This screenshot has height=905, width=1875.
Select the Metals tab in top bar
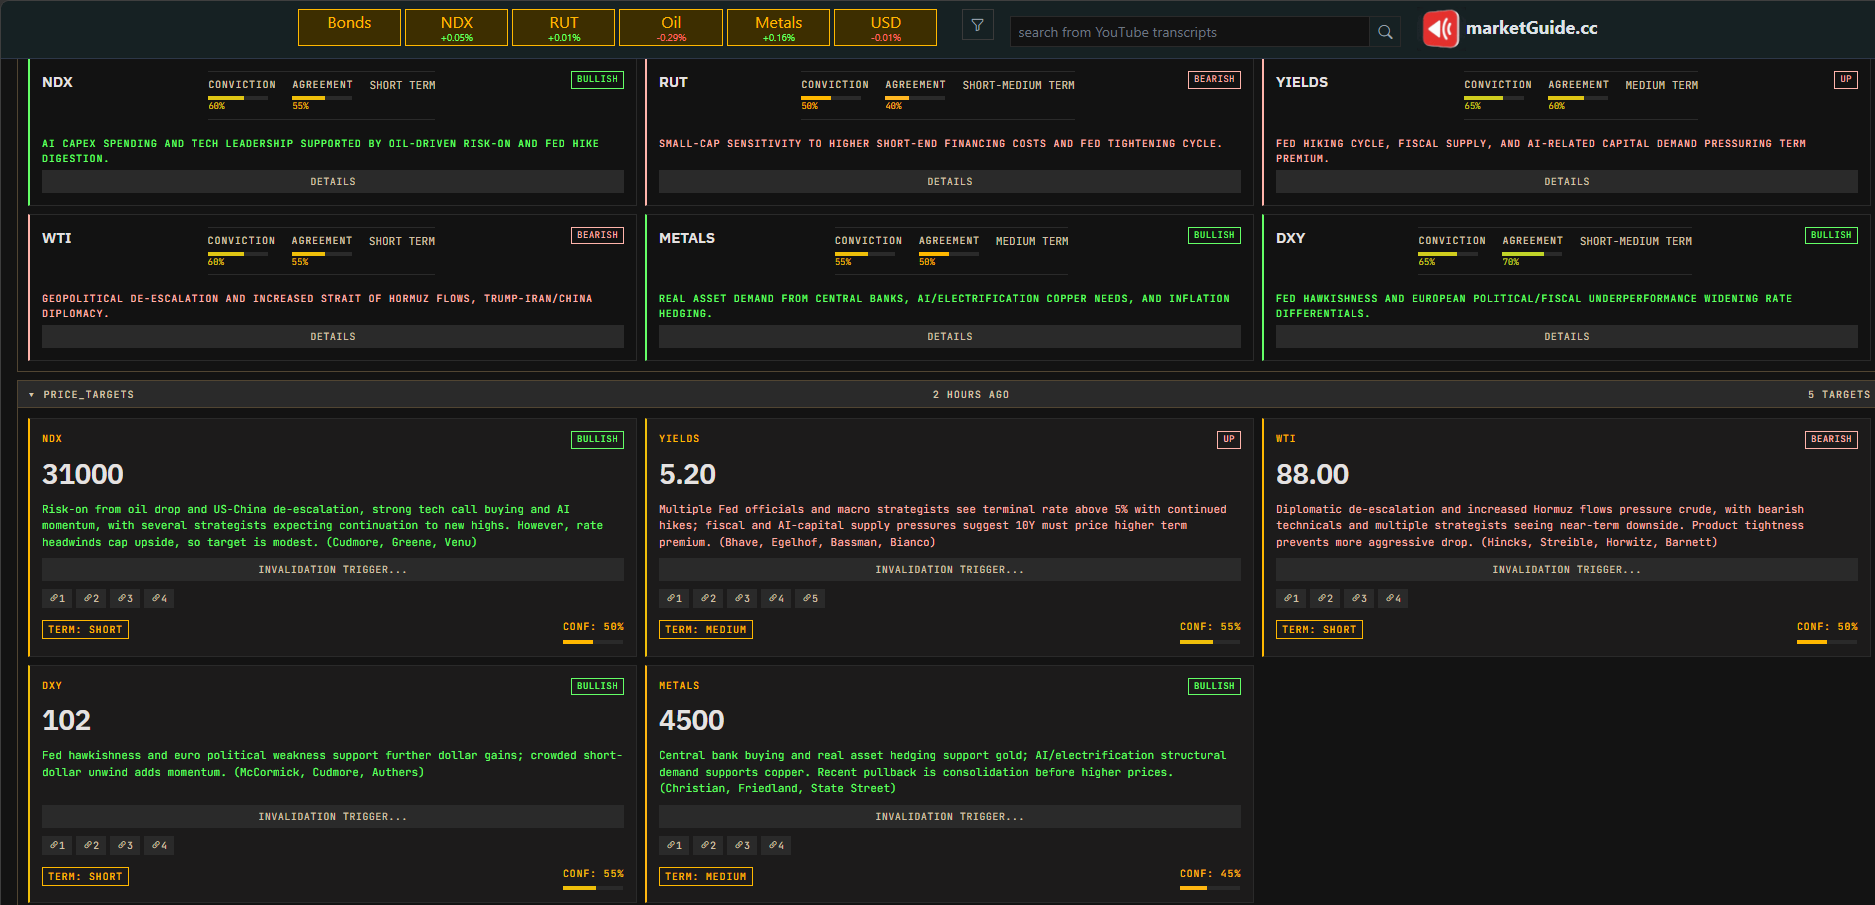click(778, 27)
